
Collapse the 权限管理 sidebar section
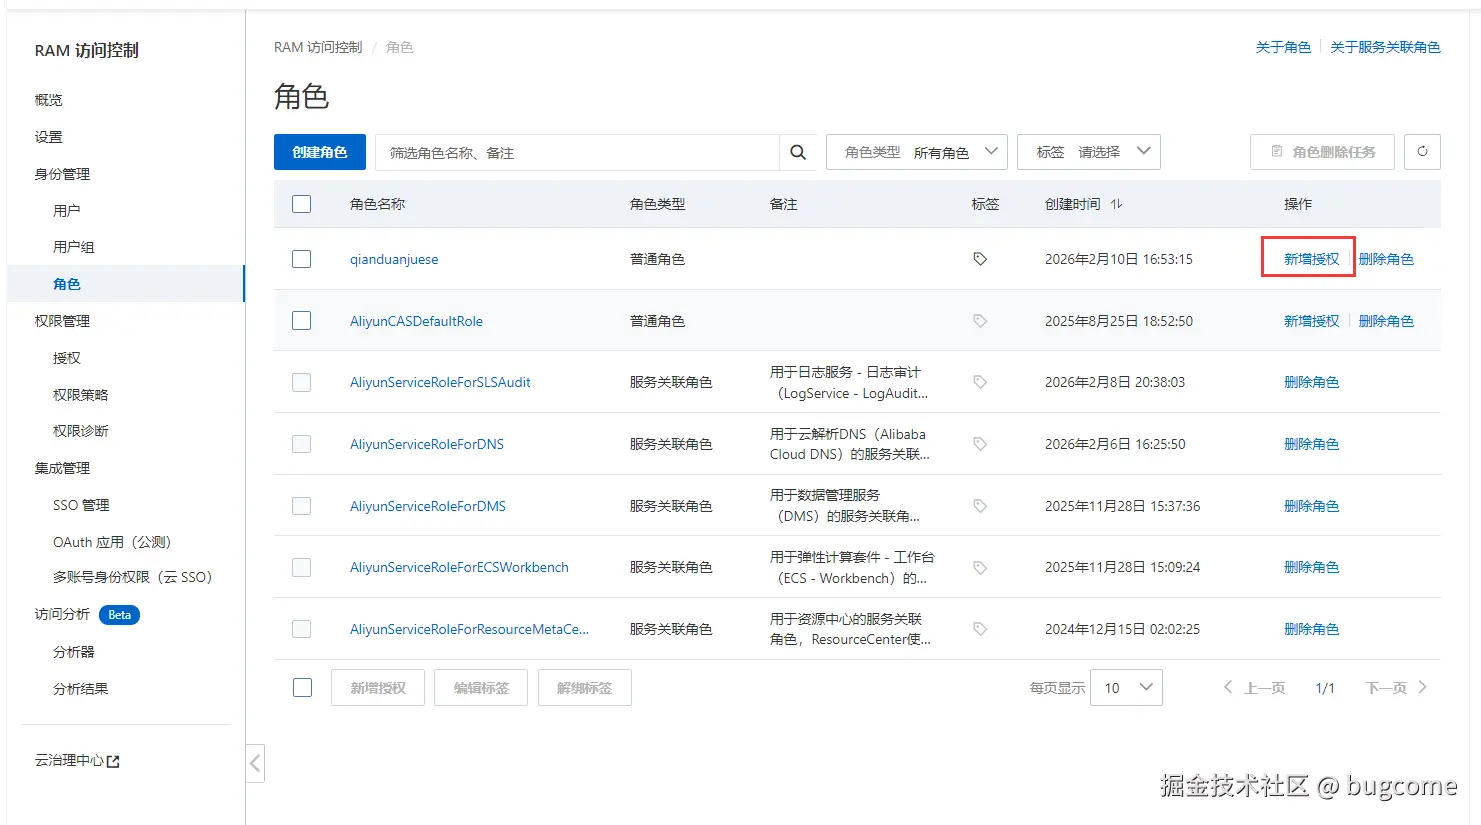pos(62,321)
